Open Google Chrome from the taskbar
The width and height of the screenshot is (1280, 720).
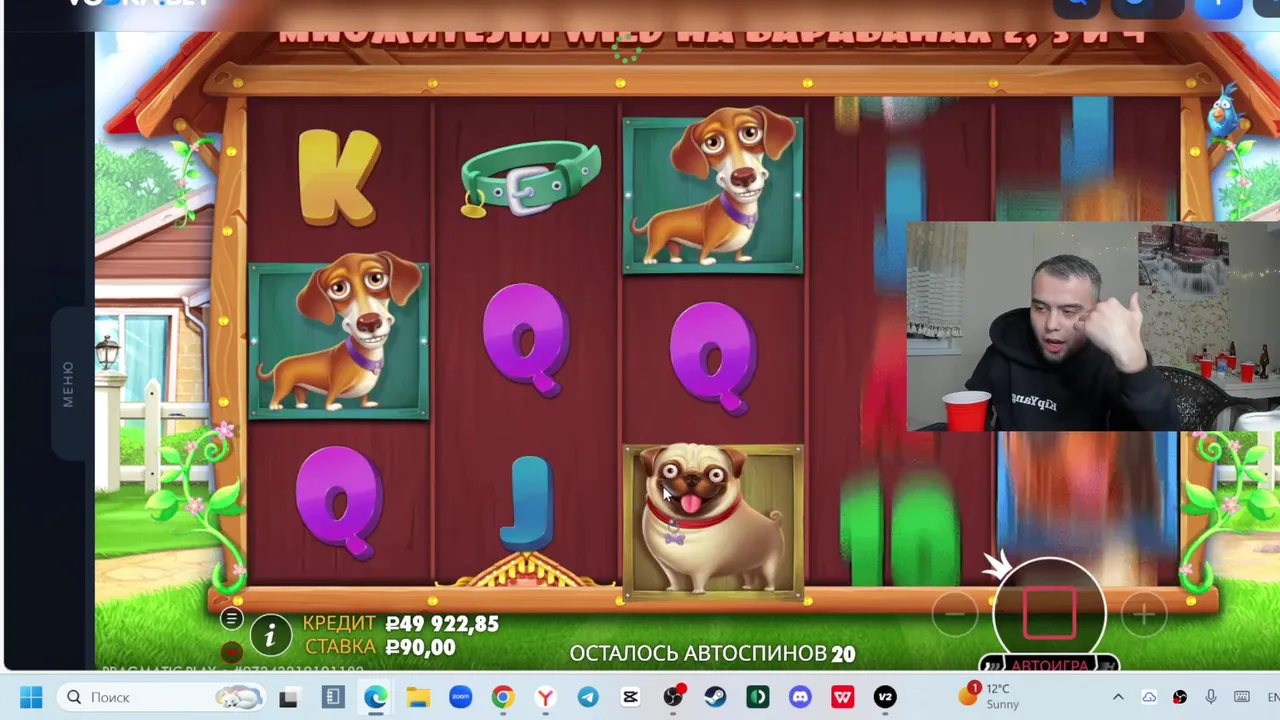(503, 697)
